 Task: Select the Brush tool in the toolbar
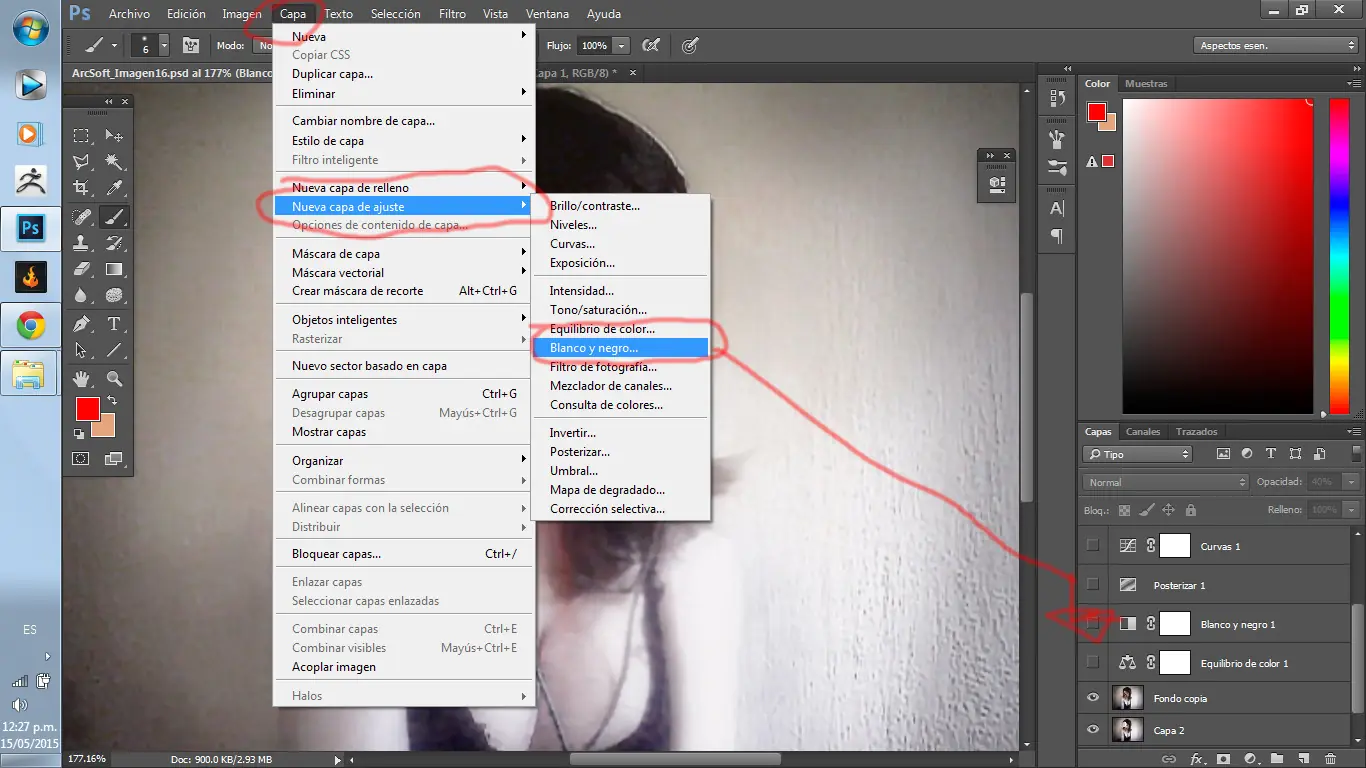pyautogui.click(x=113, y=216)
